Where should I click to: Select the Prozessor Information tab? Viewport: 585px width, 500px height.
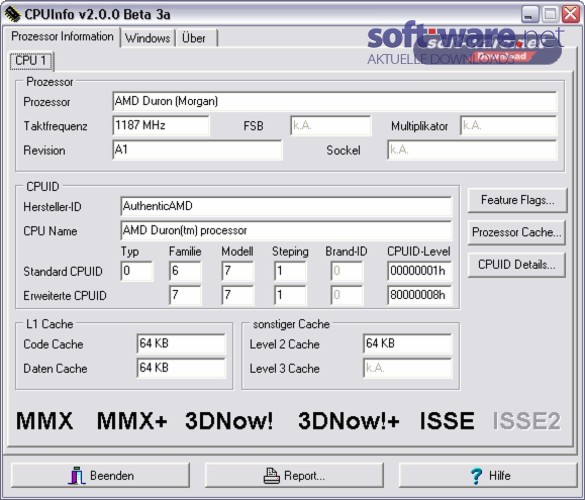tap(62, 37)
